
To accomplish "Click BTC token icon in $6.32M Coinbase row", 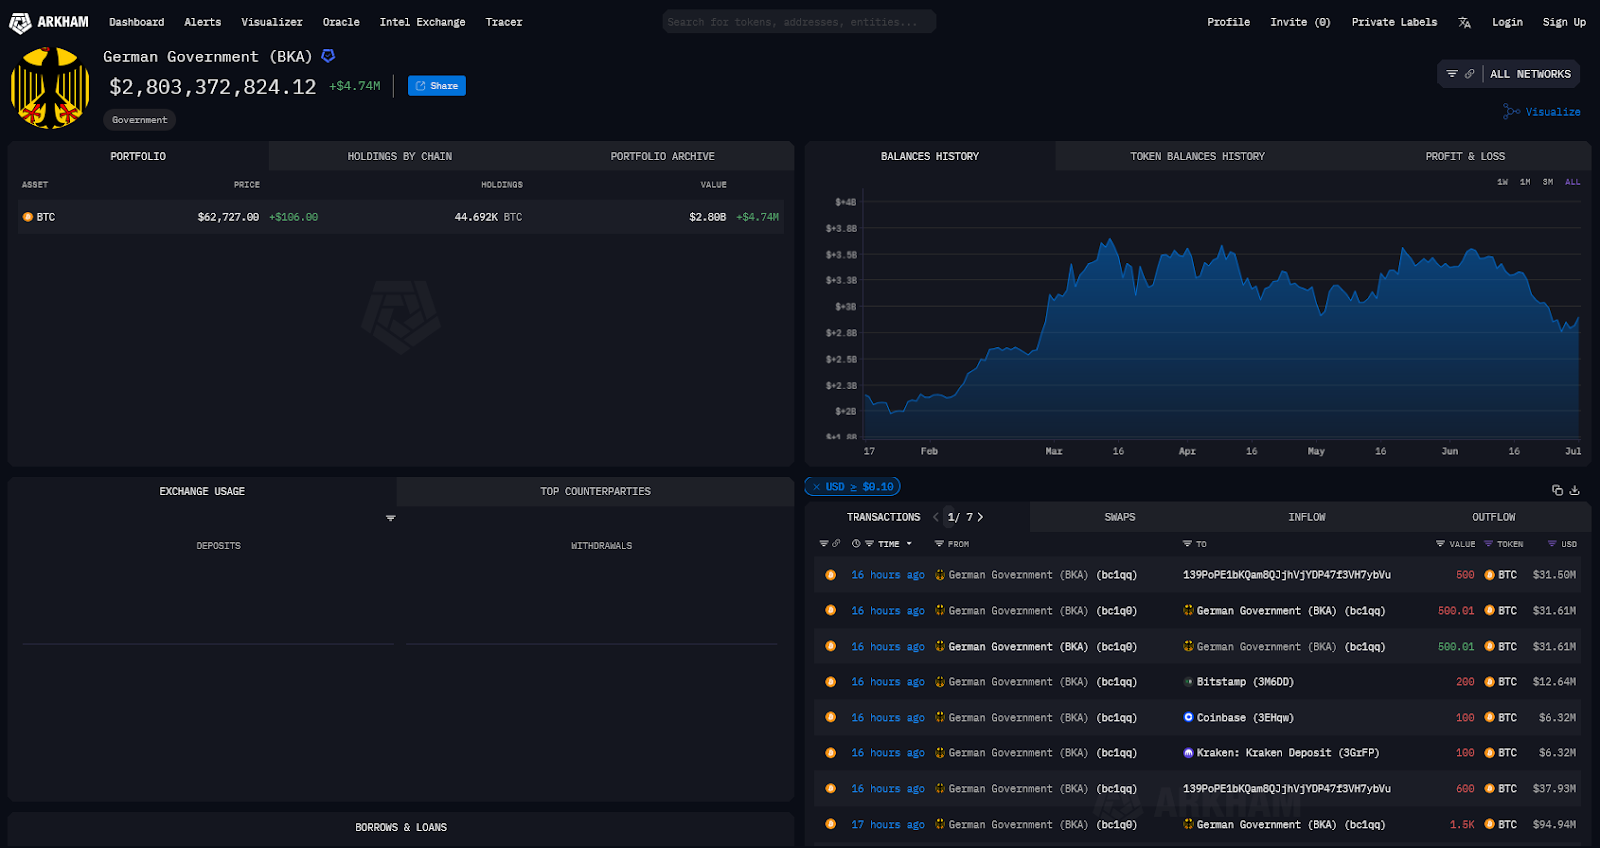I will (x=1489, y=717).
